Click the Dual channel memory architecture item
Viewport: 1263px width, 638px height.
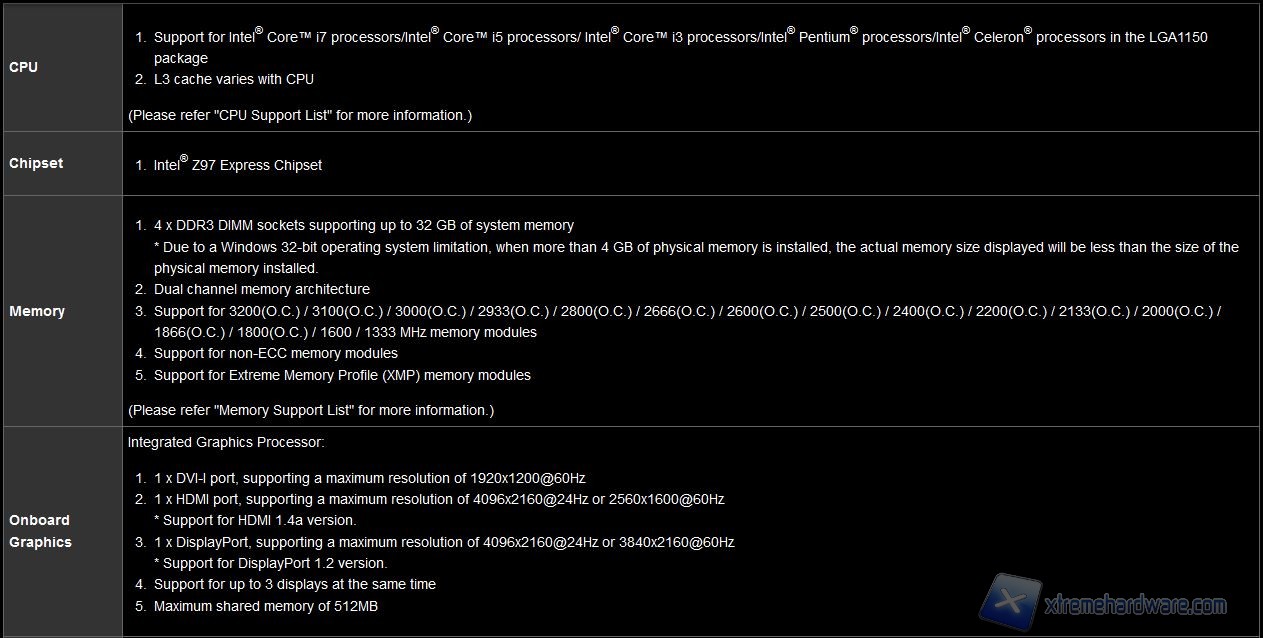click(262, 289)
